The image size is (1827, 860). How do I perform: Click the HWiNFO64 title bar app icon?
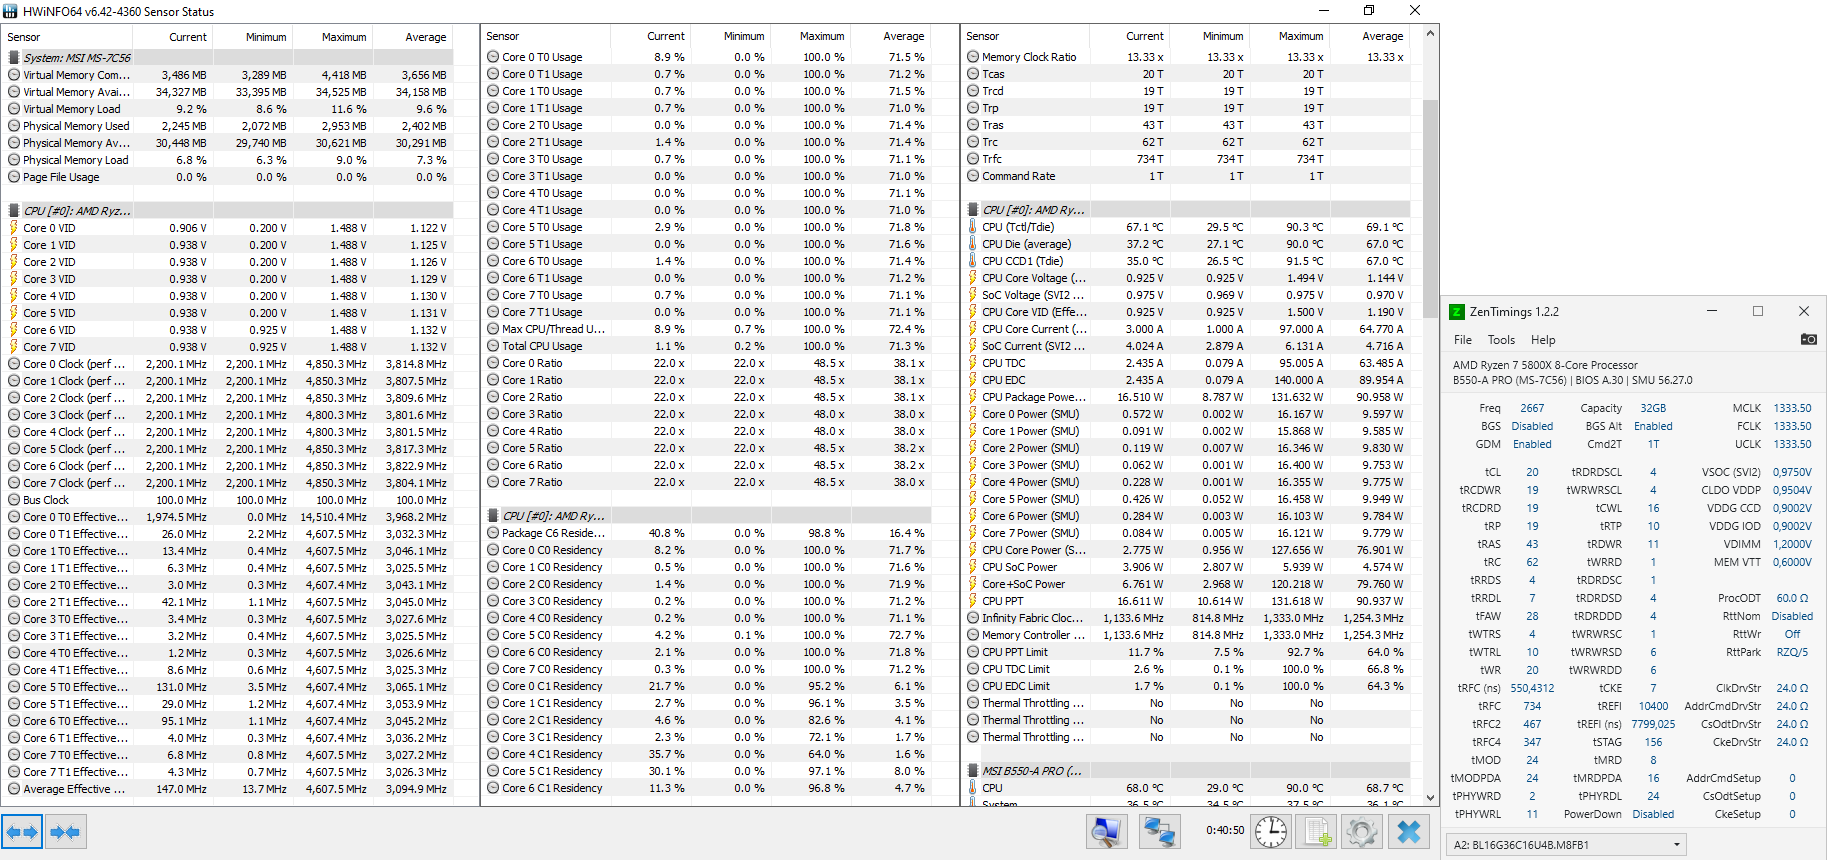click(x=10, y=11)
